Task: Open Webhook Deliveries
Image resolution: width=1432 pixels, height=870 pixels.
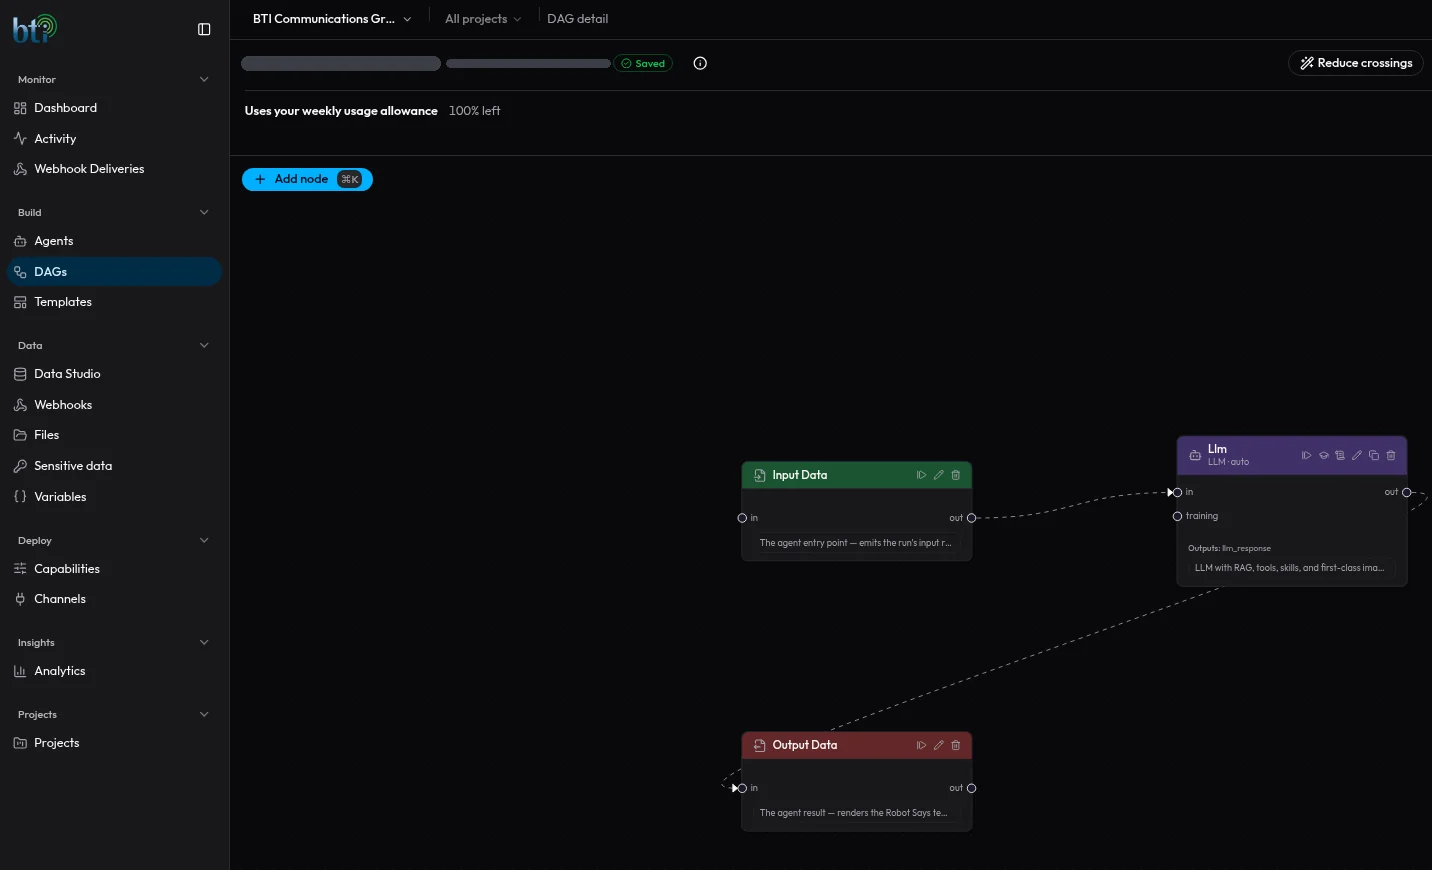Action: pos(114,169)
